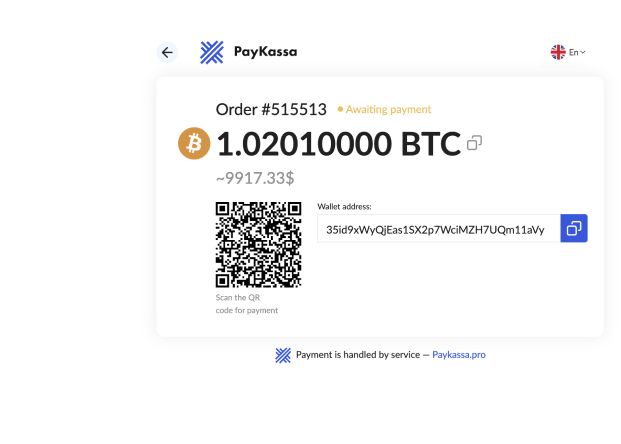Copy the BTC amount with gray copy icon
Image resolution: width=621 pixels, height=444 pixels.
point(474,143)
